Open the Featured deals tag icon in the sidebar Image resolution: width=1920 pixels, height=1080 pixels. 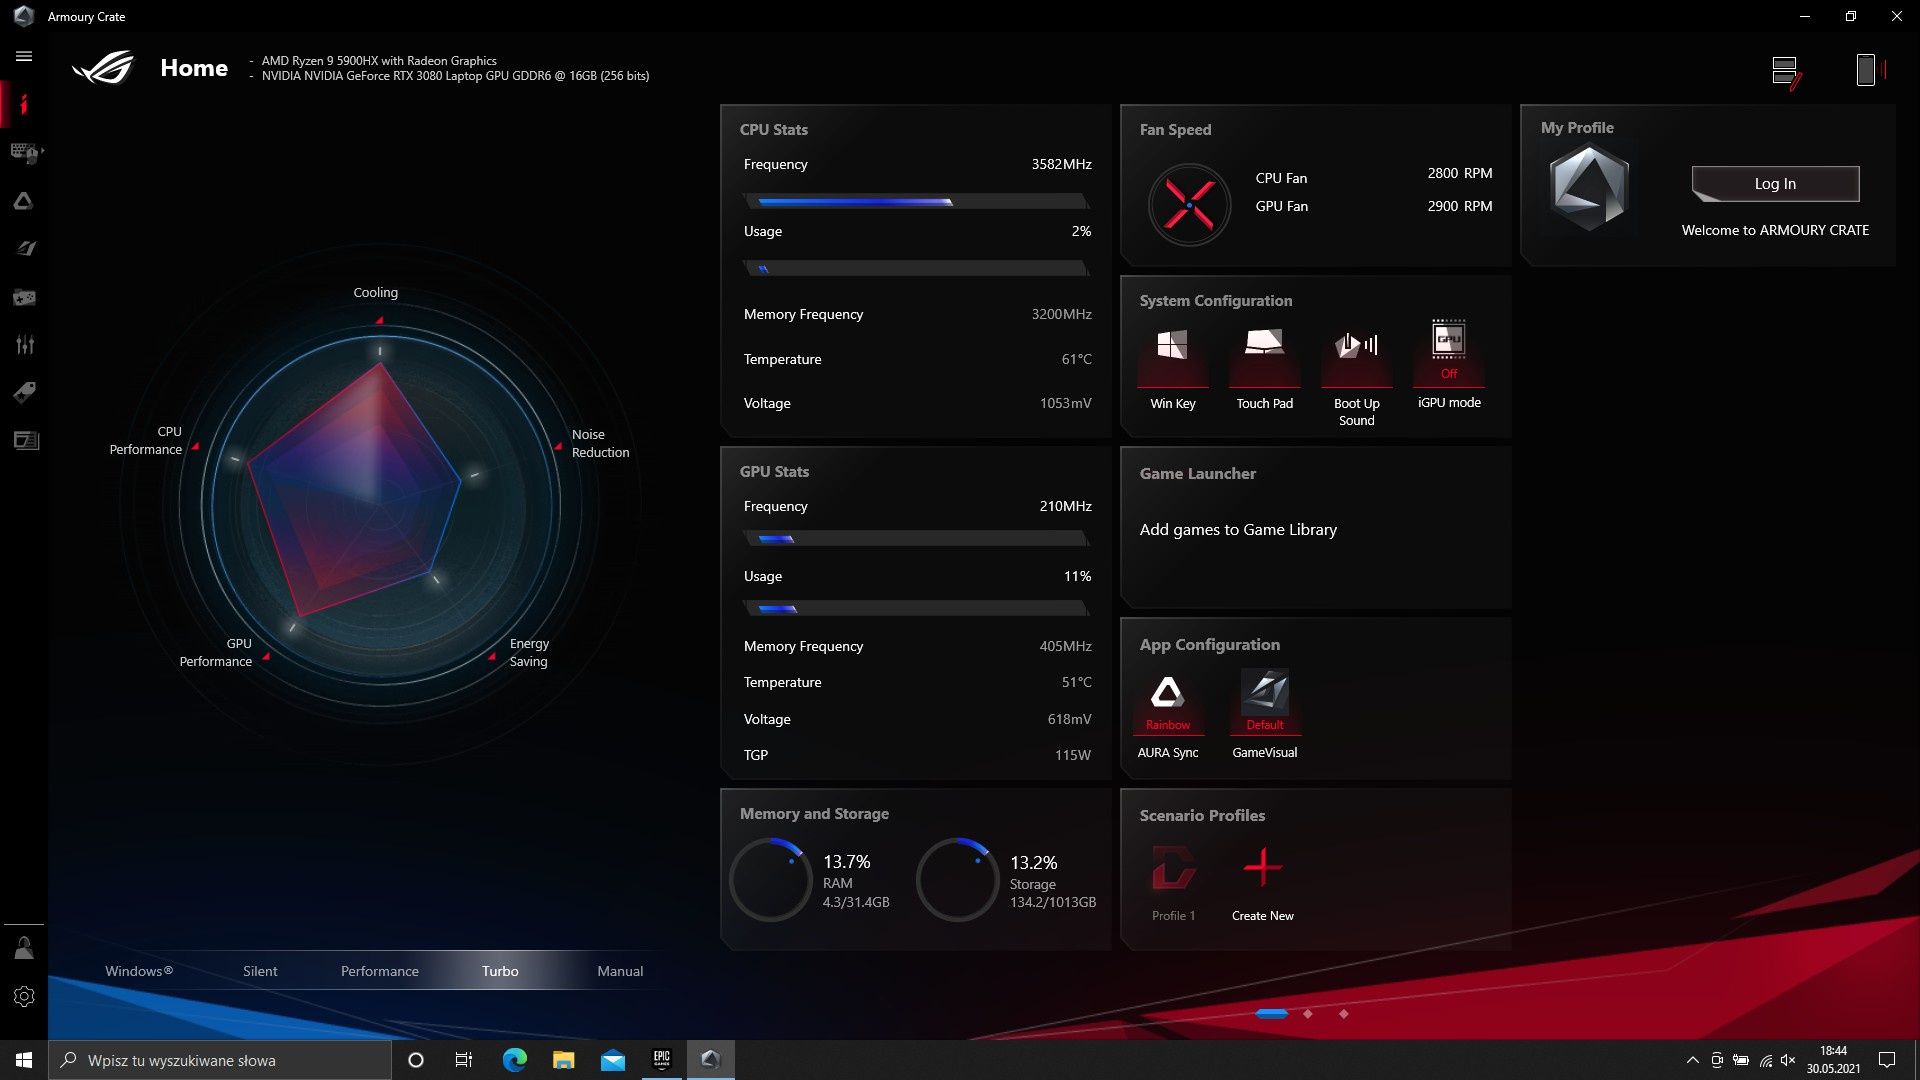point(24,392)
